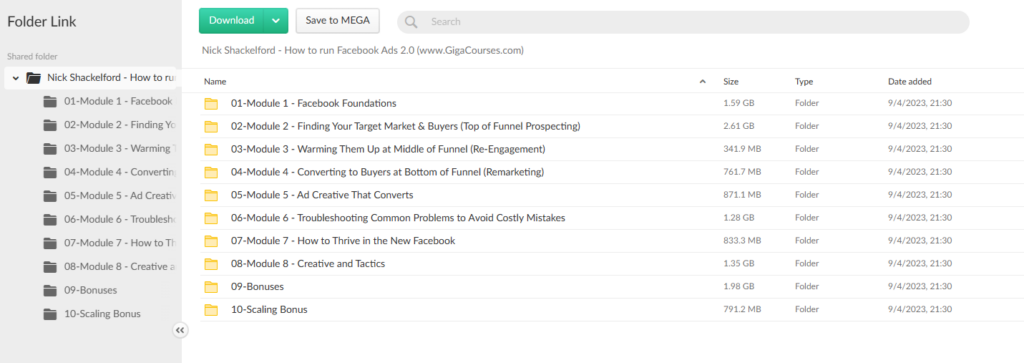Click the yellow folder icon for 01-Module 1
The image size is (1024, 363).
point(211,103)
